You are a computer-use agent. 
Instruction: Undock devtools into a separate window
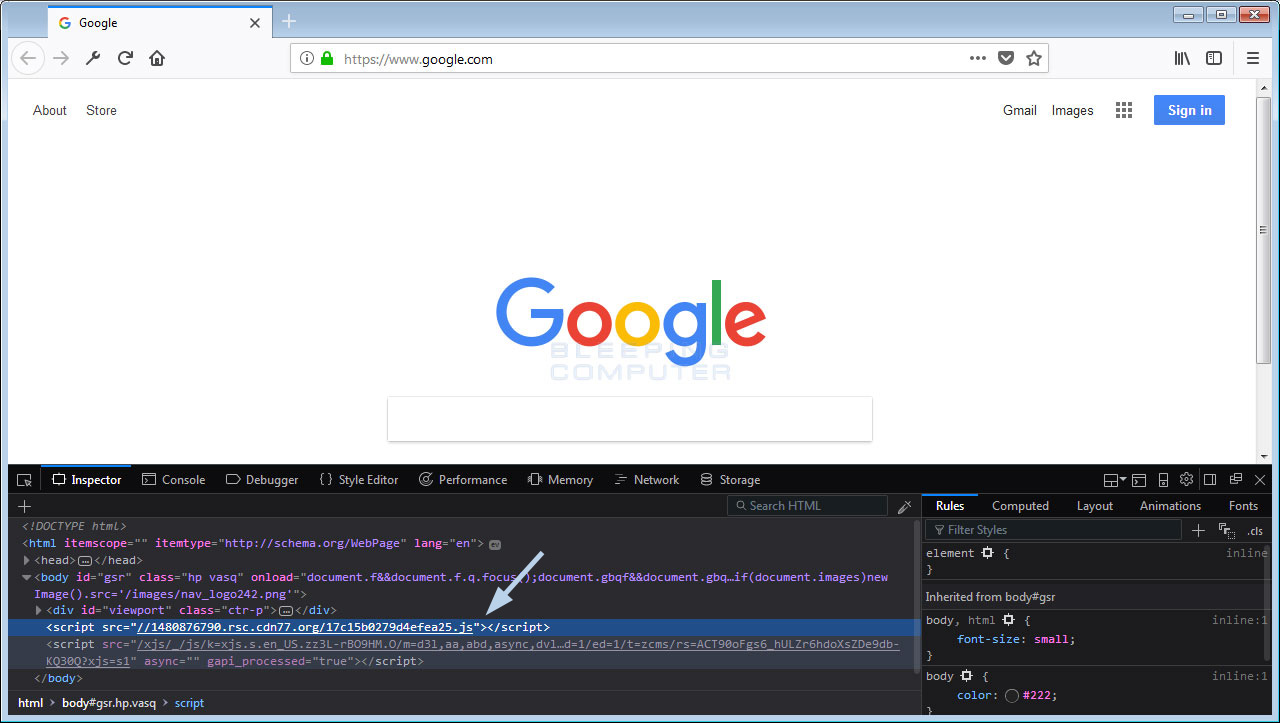click(1236, 480)
